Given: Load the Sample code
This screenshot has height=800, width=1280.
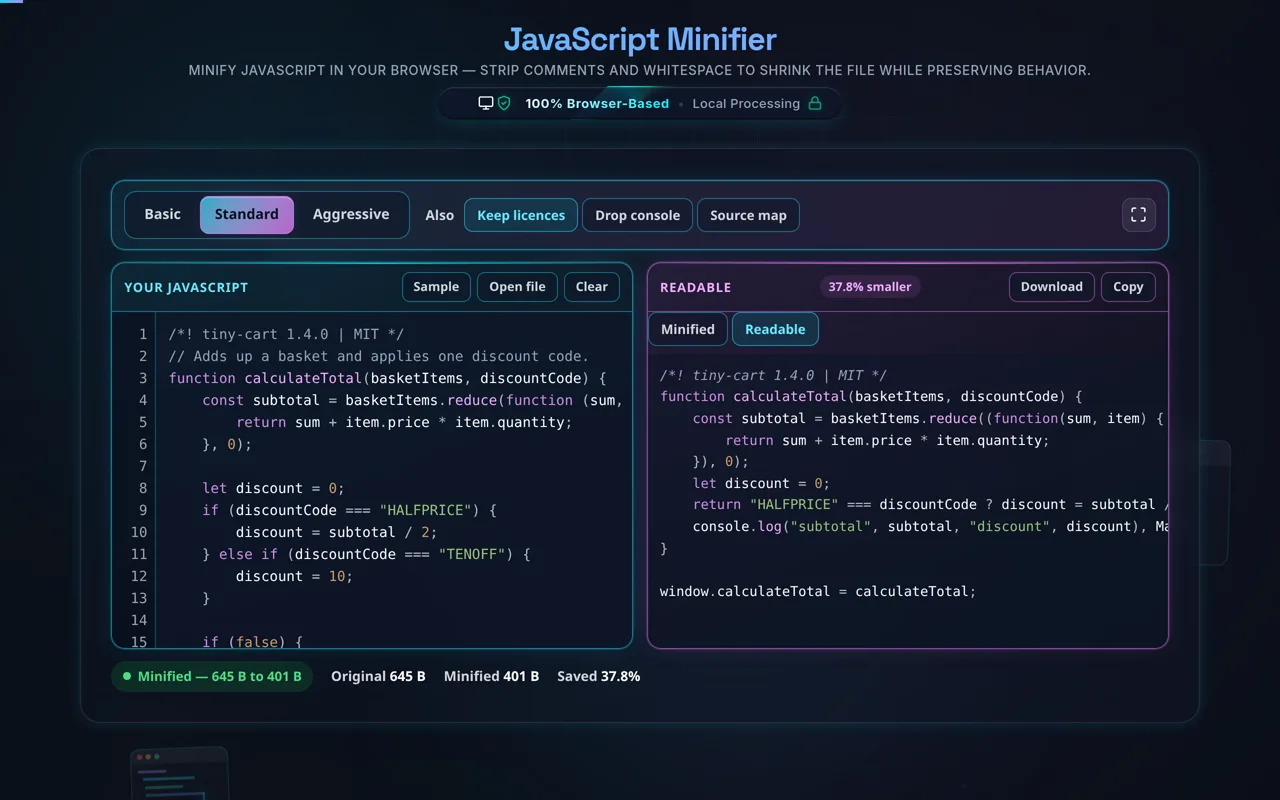Looking at the screenshot, I should tap(436, 287).
